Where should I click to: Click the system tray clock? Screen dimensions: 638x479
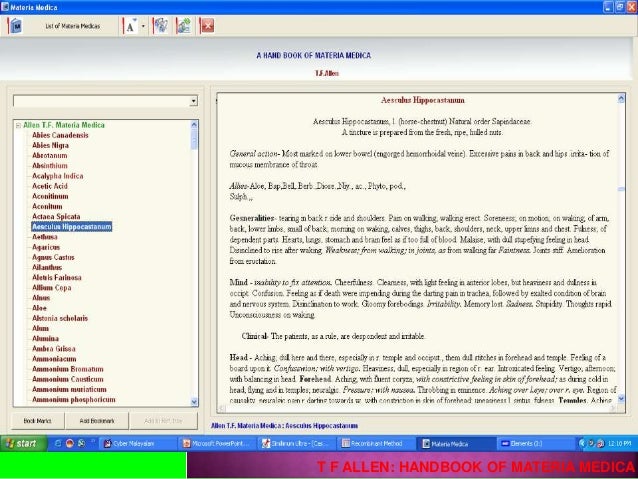[x=619, y=444]
